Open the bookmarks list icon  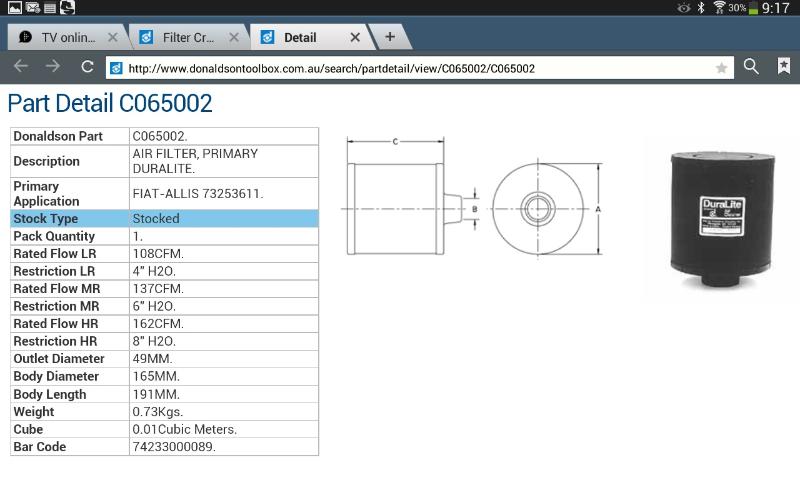tap(784, 66)
